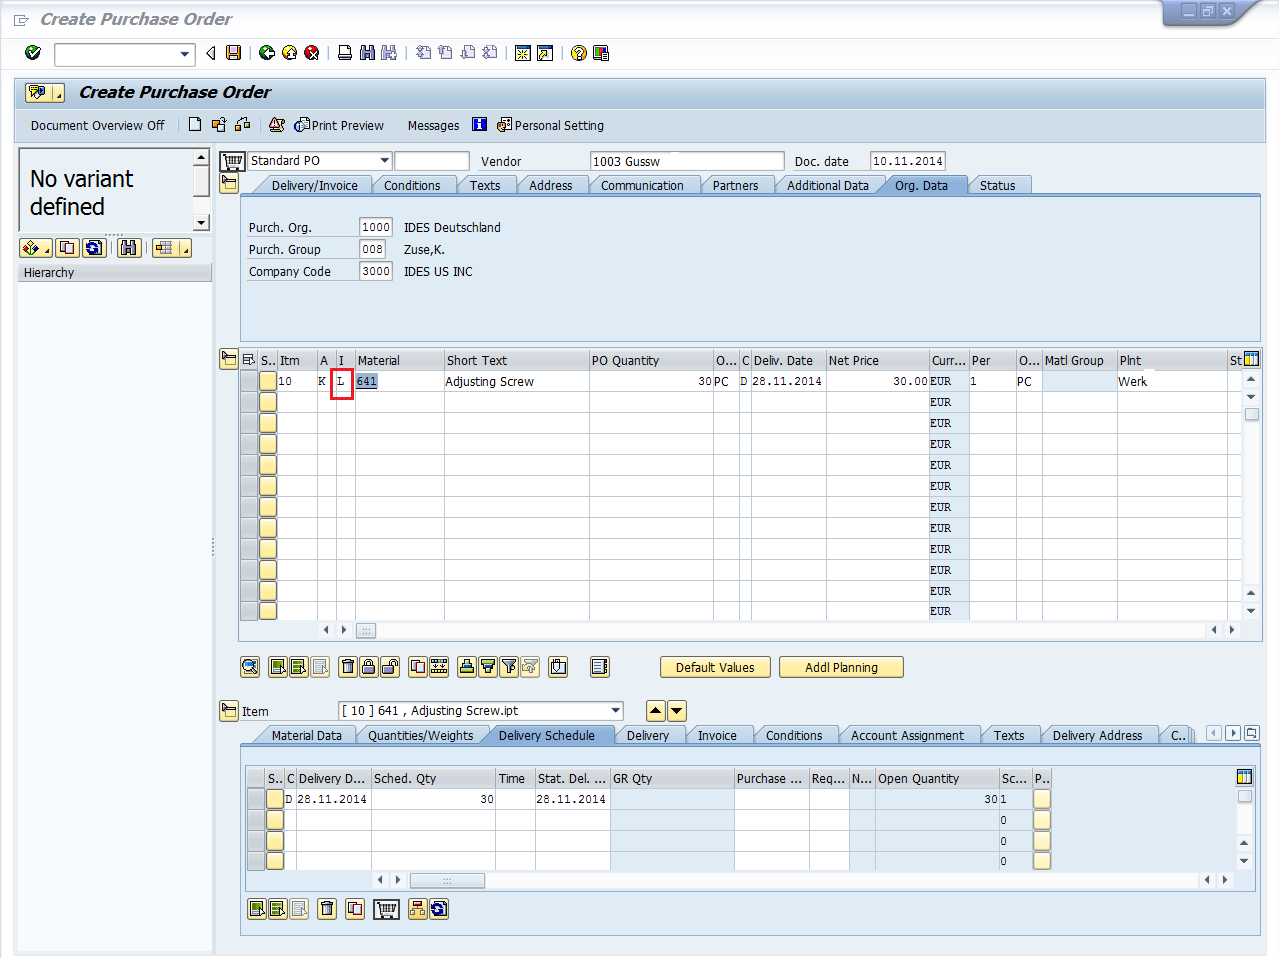1279x958 pixels.
Task: Click the status box for item 10
Action: click(268, 381)
